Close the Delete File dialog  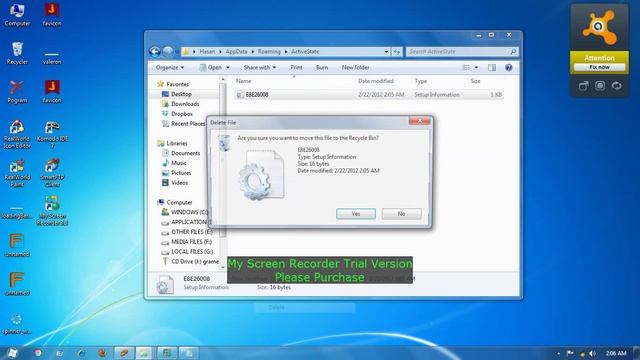coord(419,121)
